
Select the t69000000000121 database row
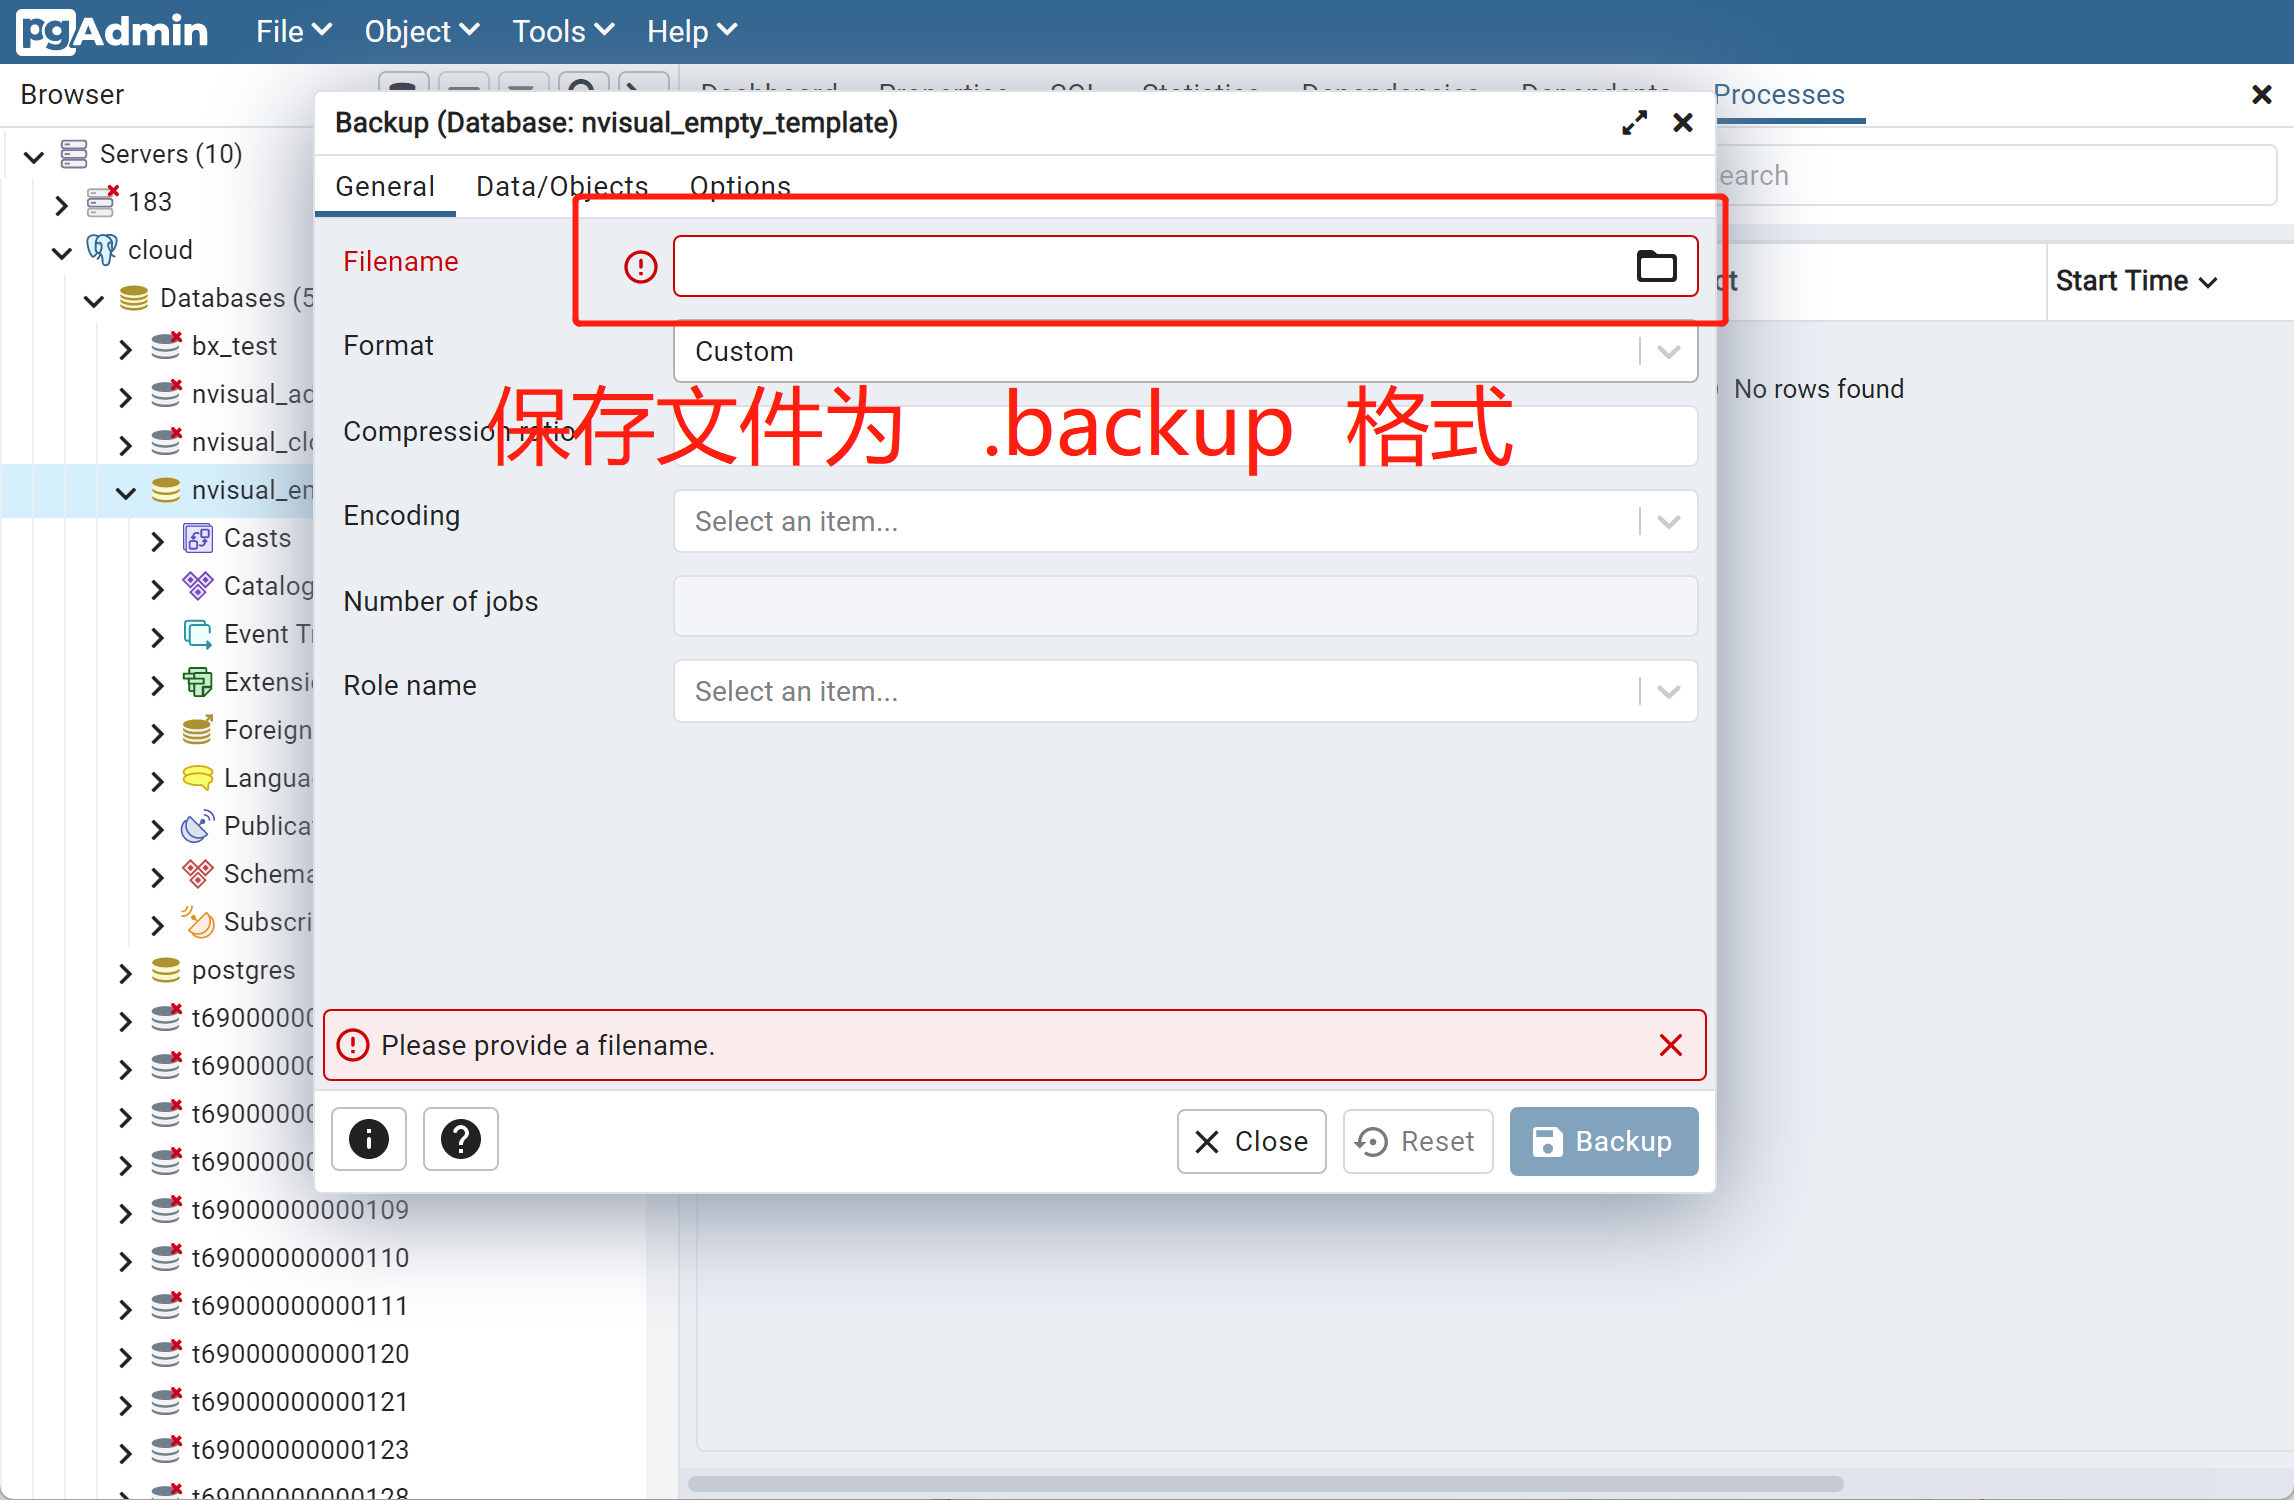pos(300,1401)
